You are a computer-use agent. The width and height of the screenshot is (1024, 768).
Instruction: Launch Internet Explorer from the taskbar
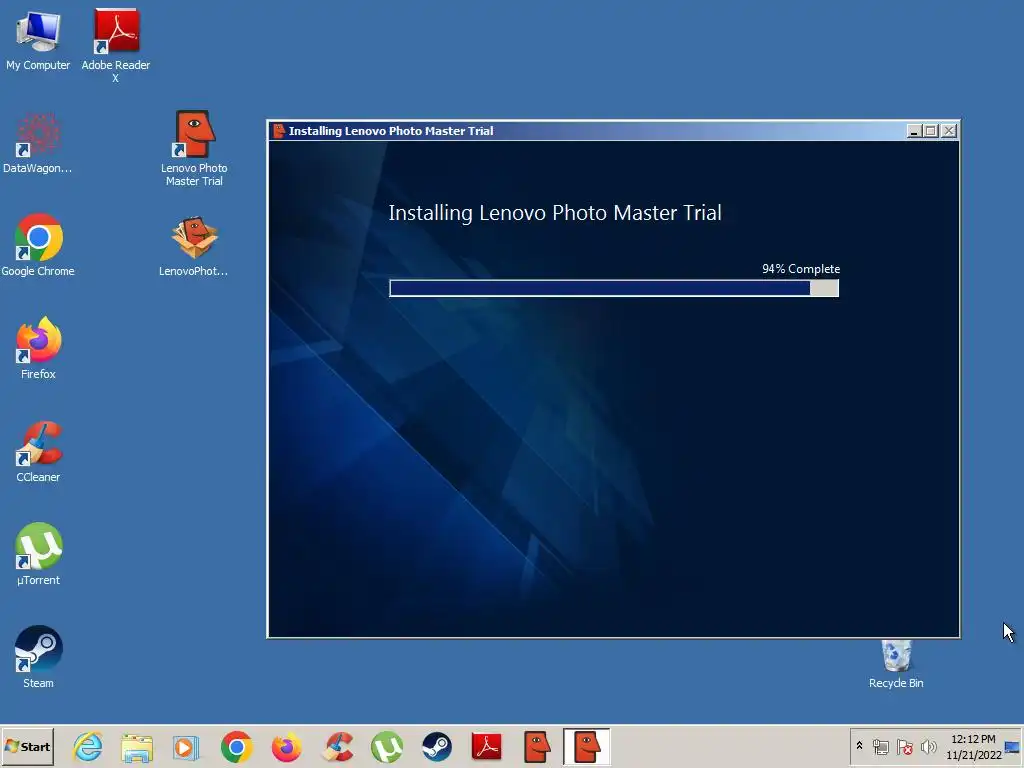tap(88, 747)
